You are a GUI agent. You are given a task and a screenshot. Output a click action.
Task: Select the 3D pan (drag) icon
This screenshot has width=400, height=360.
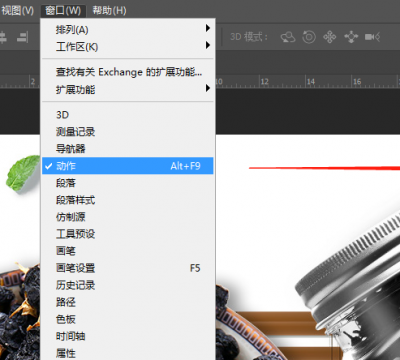click(x=330, y=37)
